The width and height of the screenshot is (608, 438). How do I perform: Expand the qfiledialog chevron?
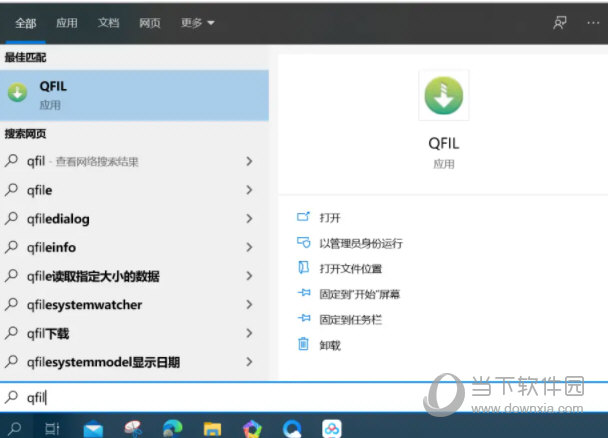click(249, 219)
